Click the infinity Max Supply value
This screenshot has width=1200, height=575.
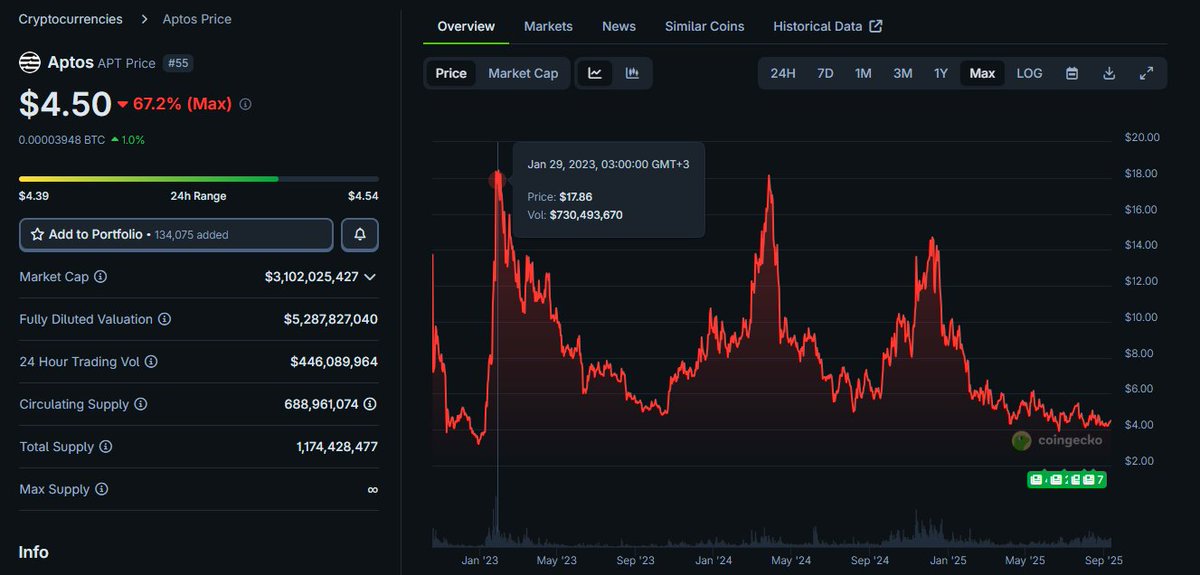[372, 490]
